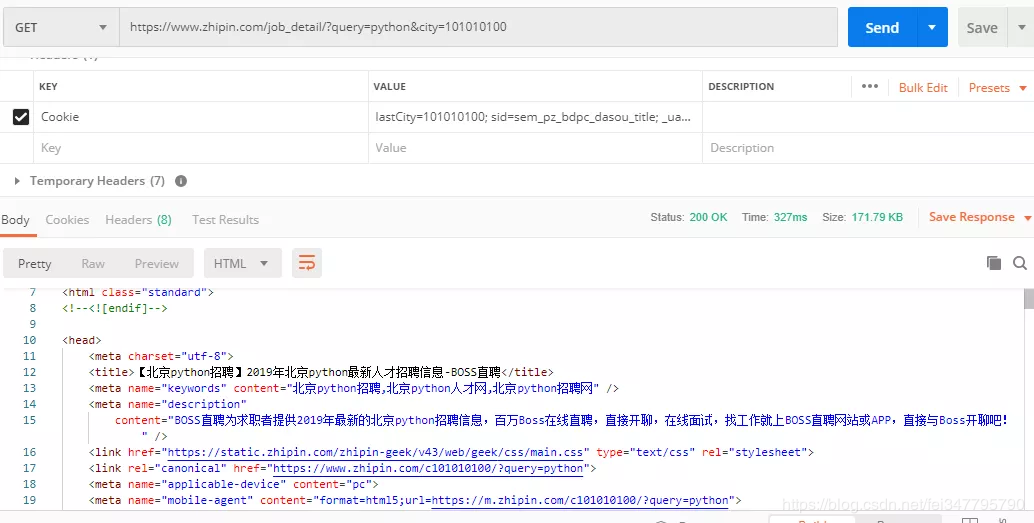The height and width of the screenshot is (523, 1034).
Task: Select the Cookie value starting with lastCity
Action: click(533, 117)
